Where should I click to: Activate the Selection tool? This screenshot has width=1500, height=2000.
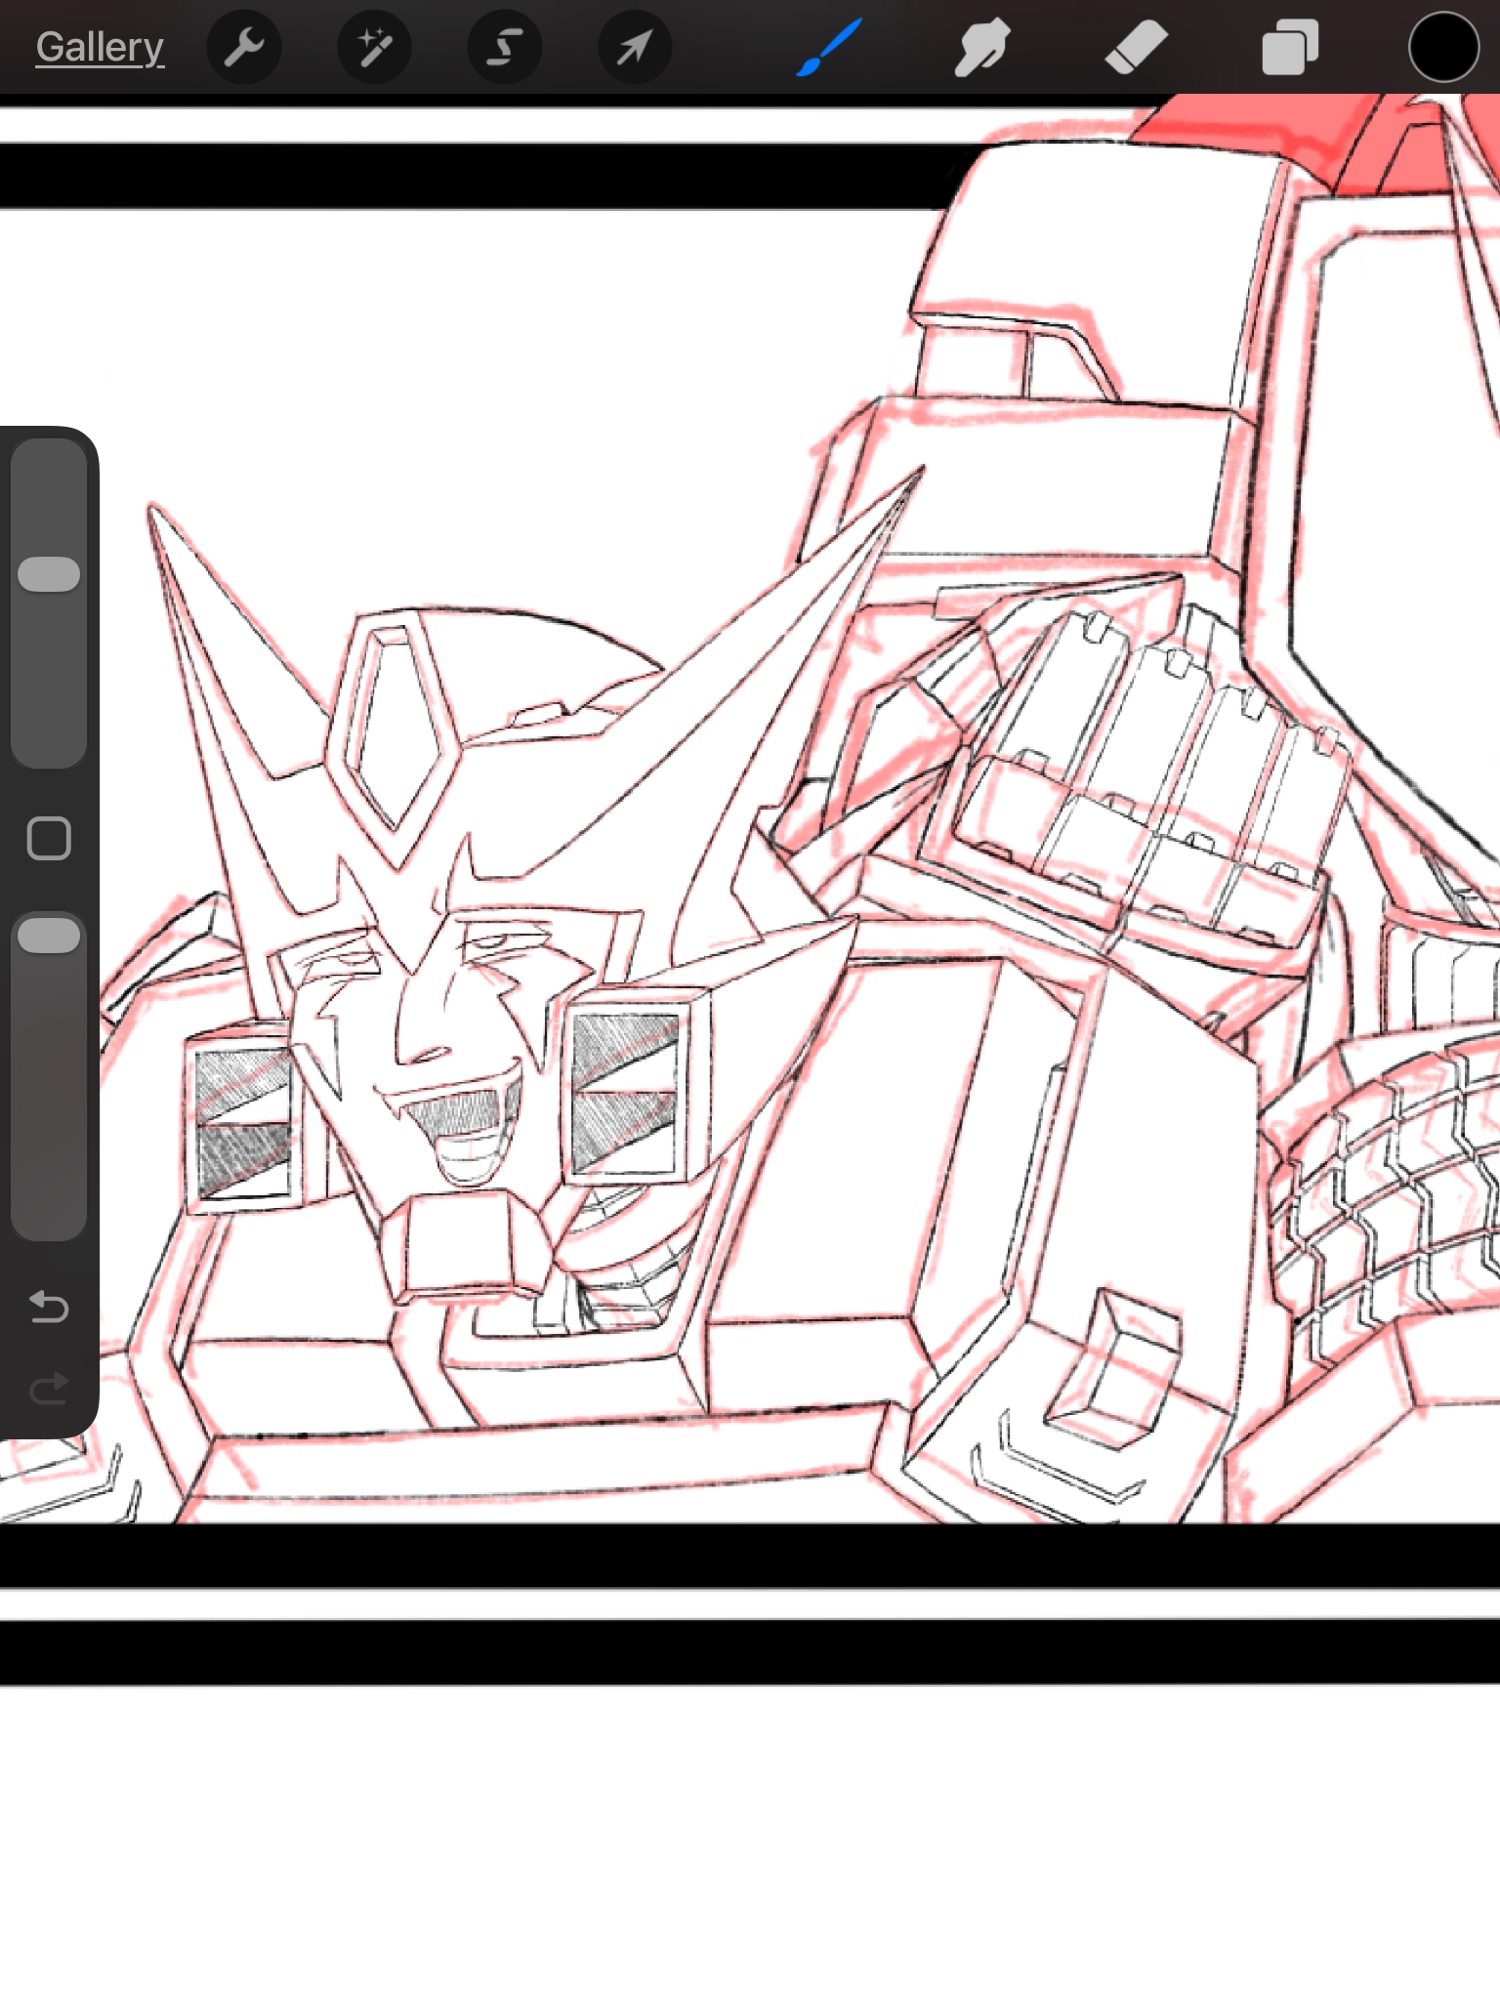[504, 47]
